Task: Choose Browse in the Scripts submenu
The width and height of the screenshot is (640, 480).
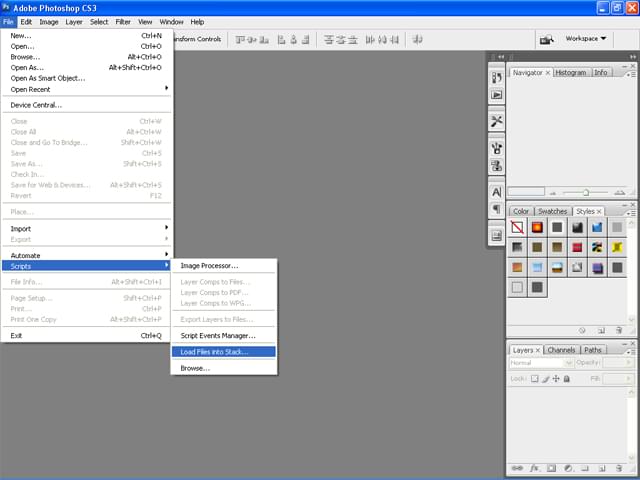Action: [224, 368]
